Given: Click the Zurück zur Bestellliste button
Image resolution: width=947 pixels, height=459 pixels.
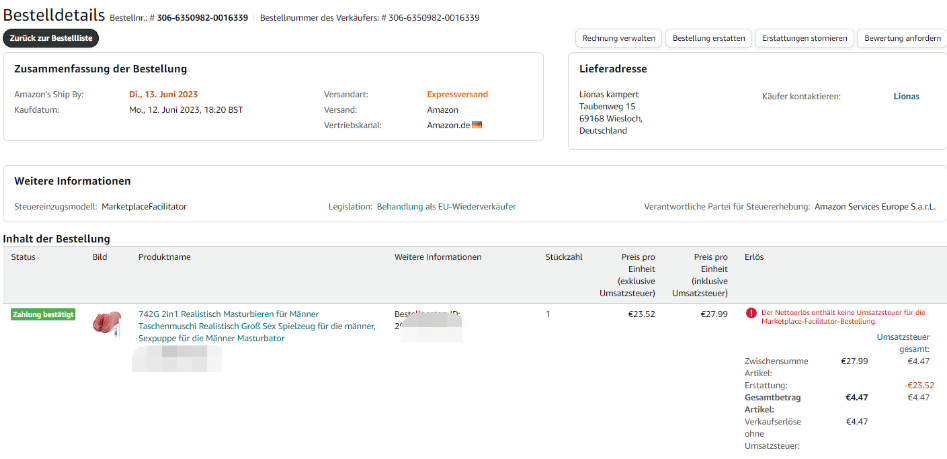Looking at the screenshot, I should coord(51,38).
